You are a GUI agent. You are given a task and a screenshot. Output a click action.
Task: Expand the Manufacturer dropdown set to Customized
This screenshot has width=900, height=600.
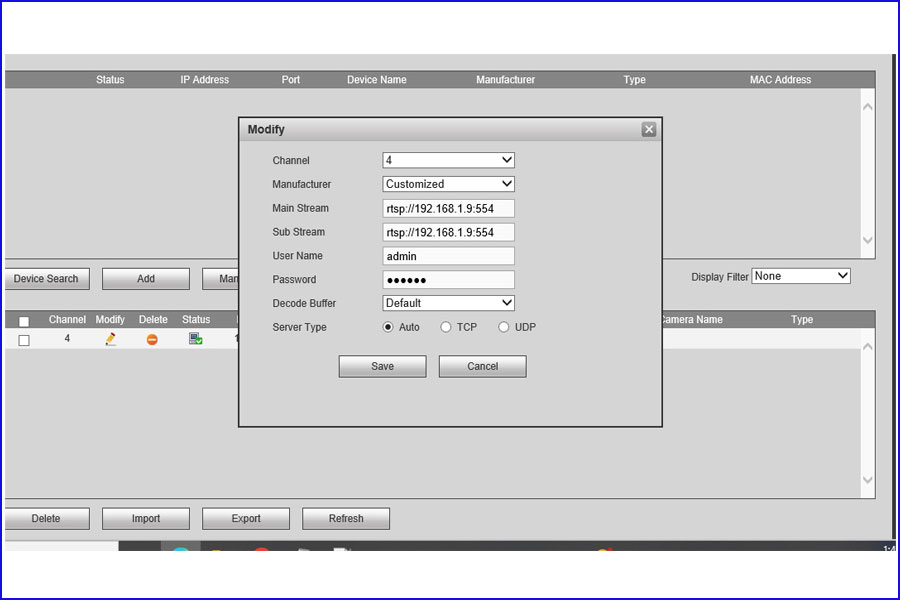point(448,184)
